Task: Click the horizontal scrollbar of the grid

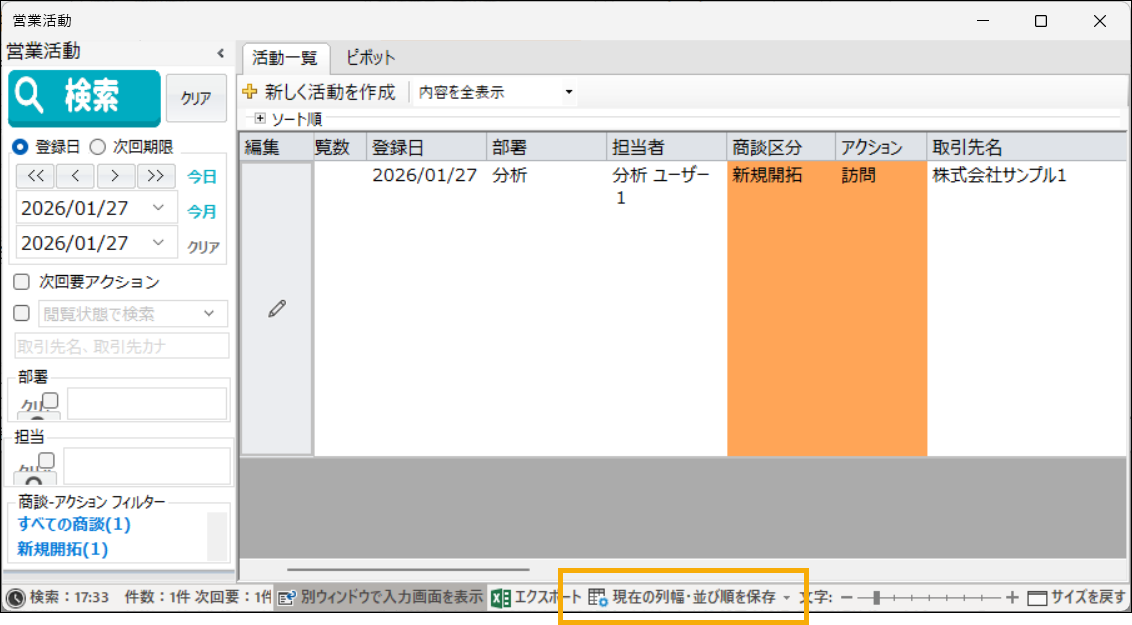Action: click(x=408, y=569)
